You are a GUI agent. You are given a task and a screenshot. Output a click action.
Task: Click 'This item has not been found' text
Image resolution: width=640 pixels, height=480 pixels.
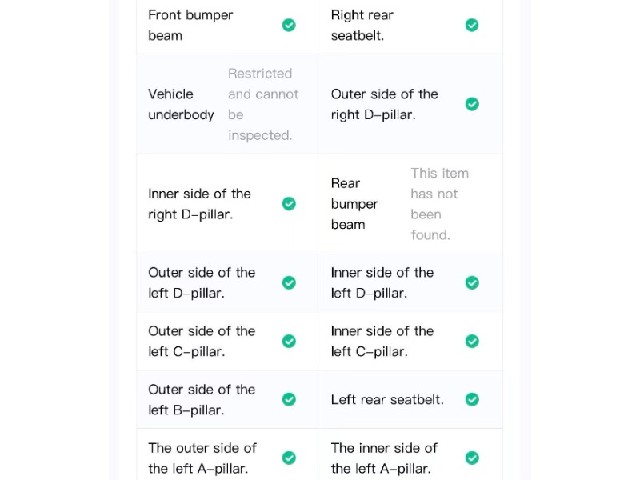440,204
